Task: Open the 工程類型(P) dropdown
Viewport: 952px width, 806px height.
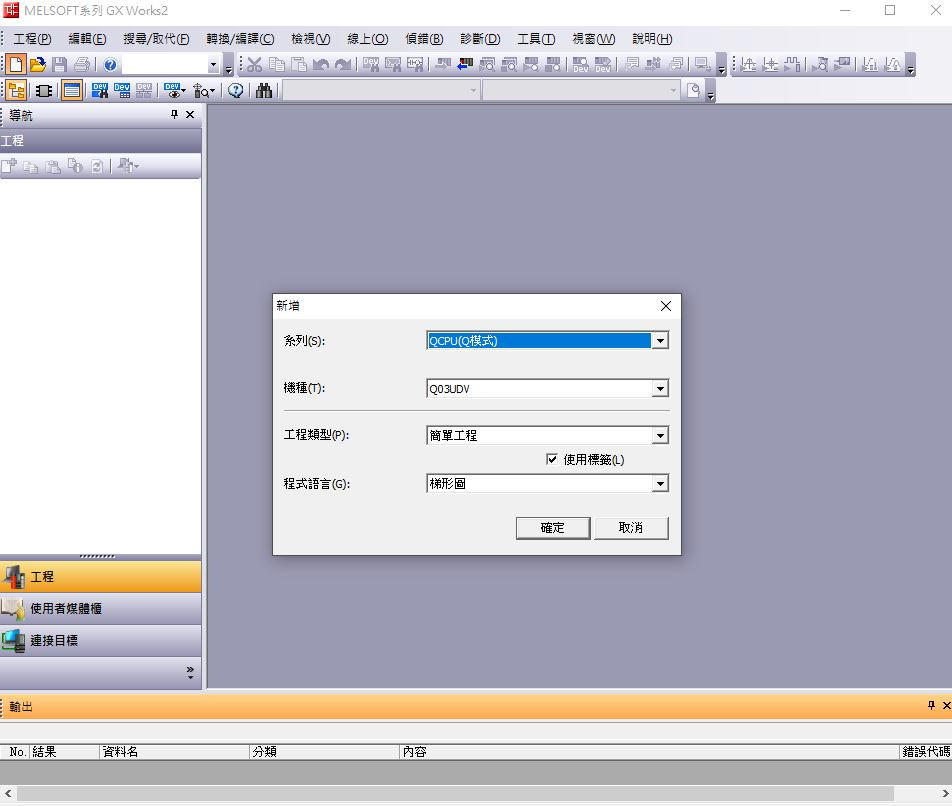Action: click(660, 435)
